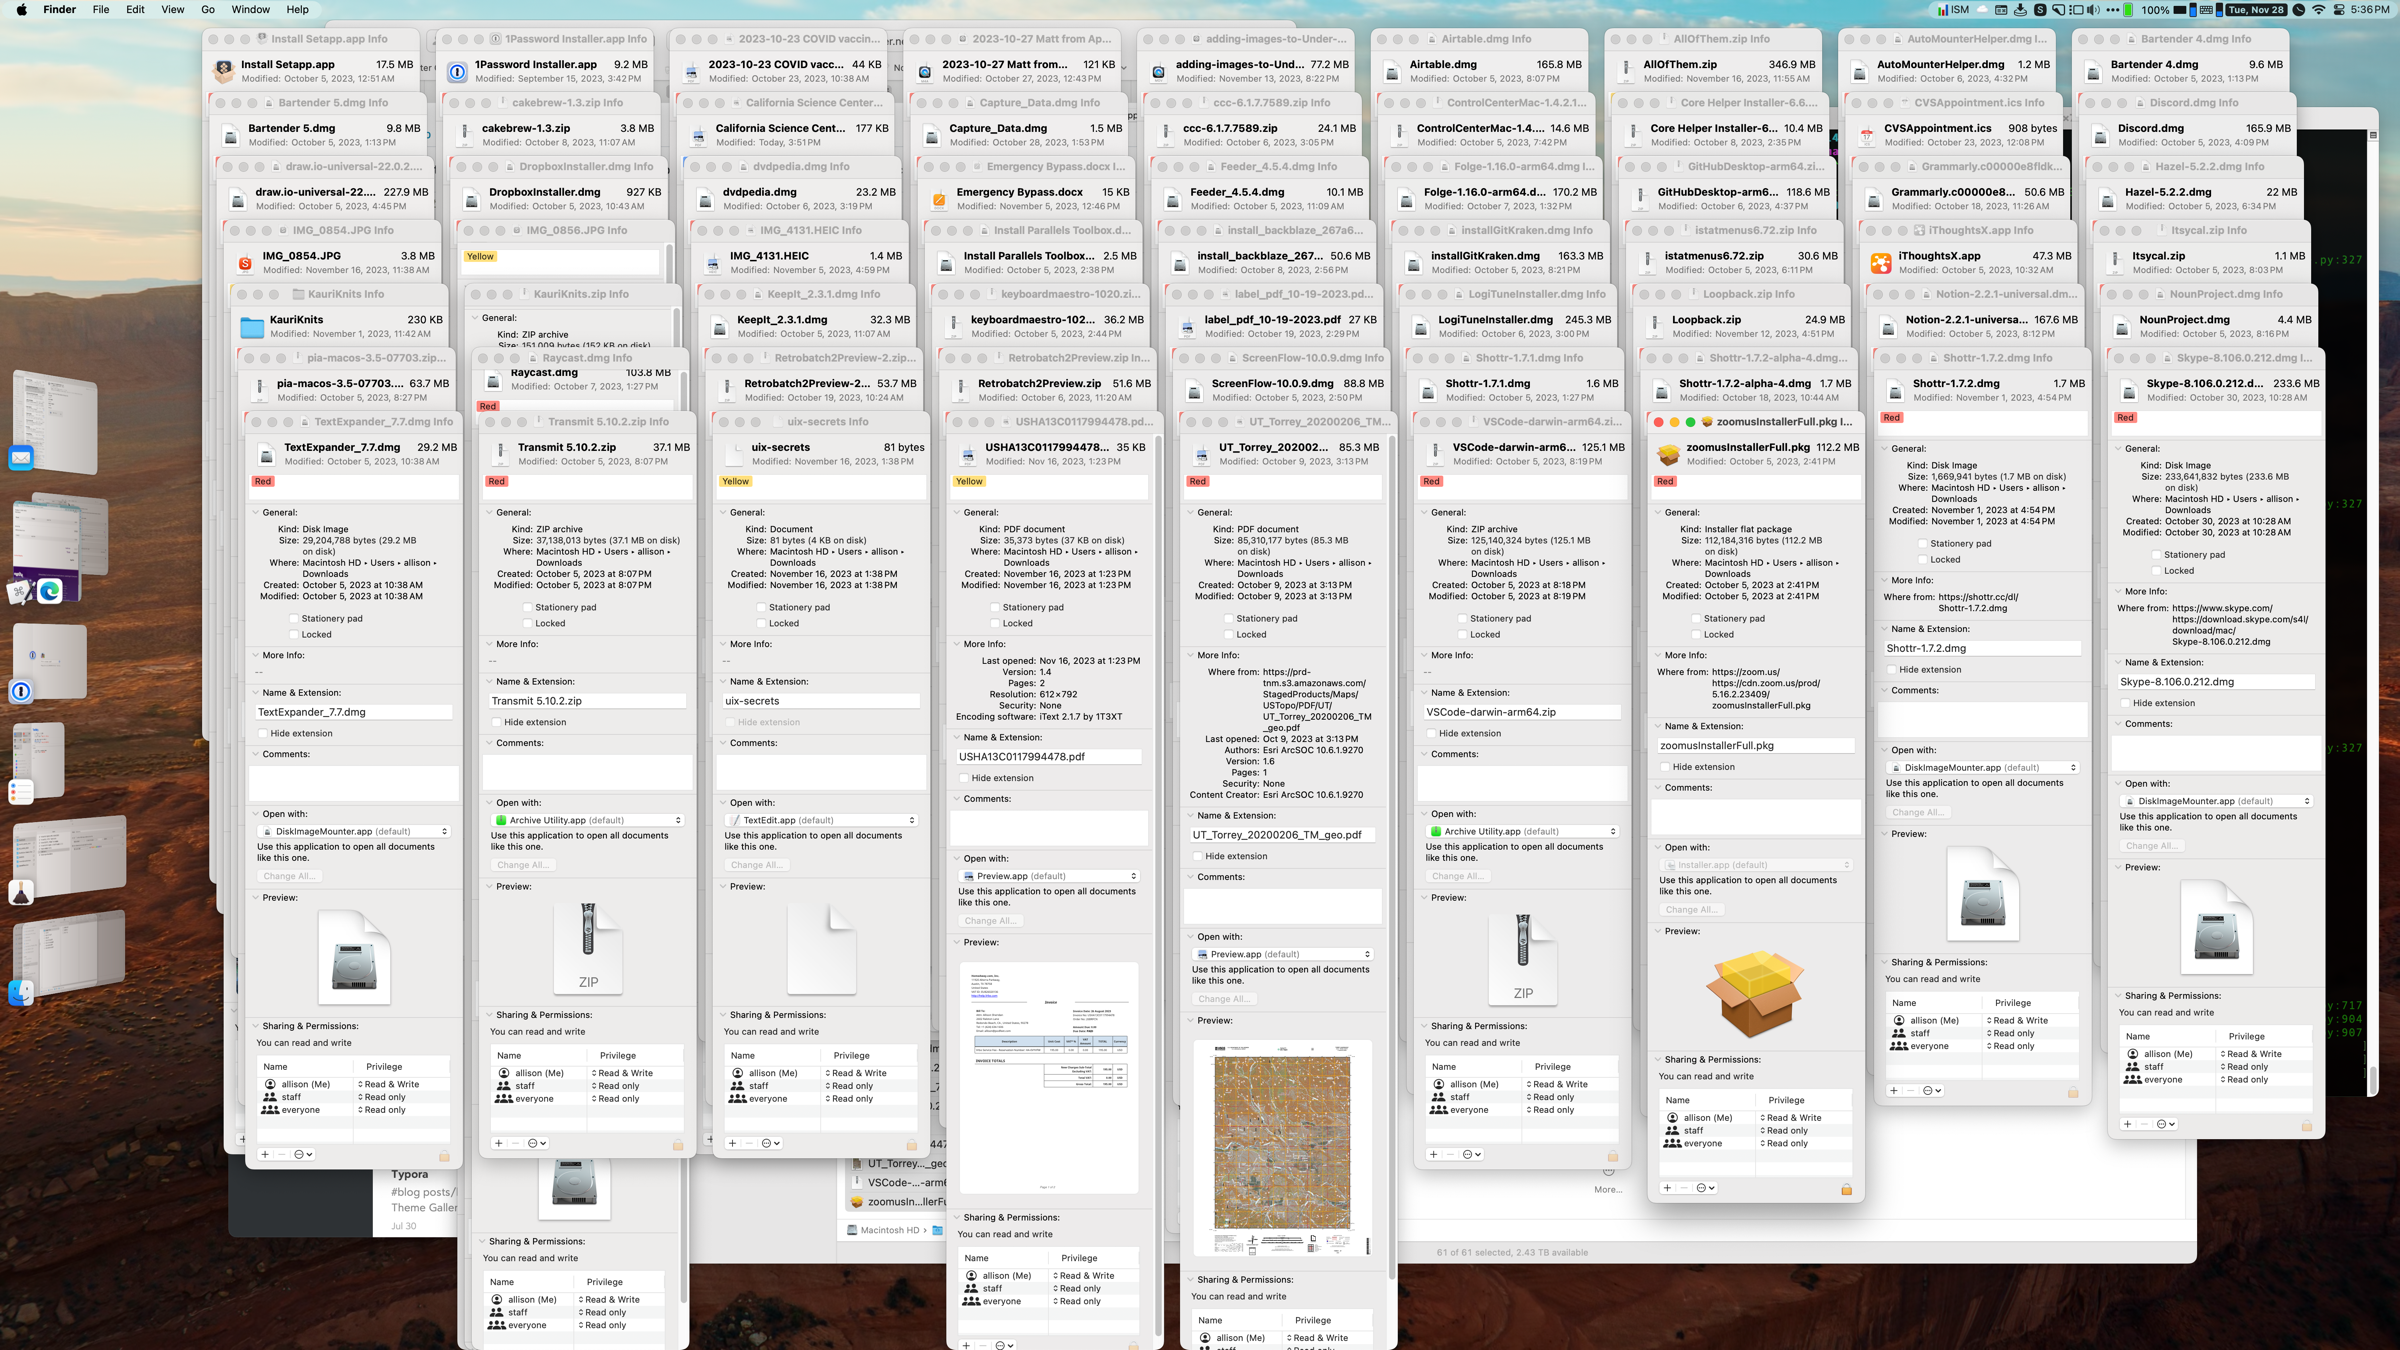The image size is (2400, 1350).
Task: Click Change All button in Transmit 5.10.2.zip window
Action: click(x=522, y=865)
